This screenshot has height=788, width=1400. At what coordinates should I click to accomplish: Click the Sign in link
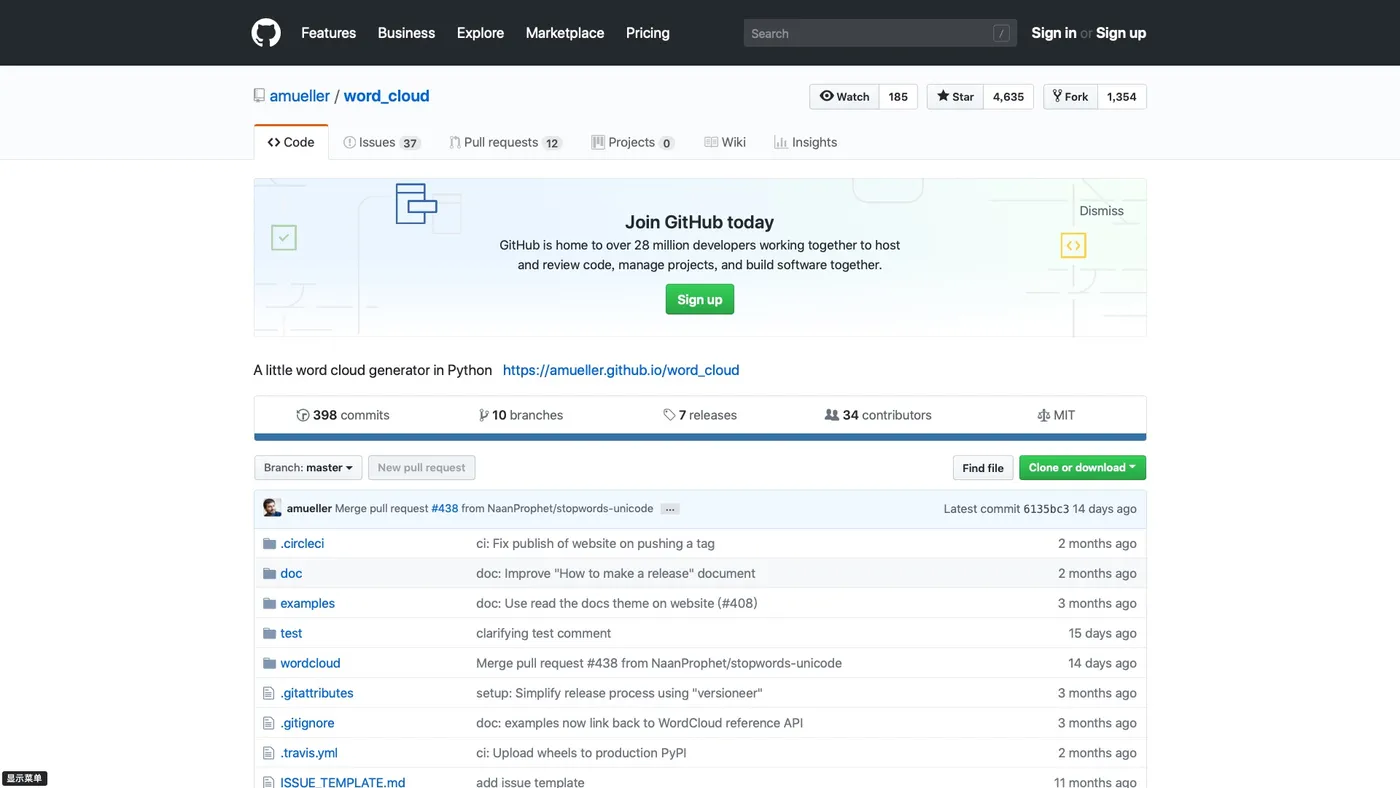coord(1054,33)
